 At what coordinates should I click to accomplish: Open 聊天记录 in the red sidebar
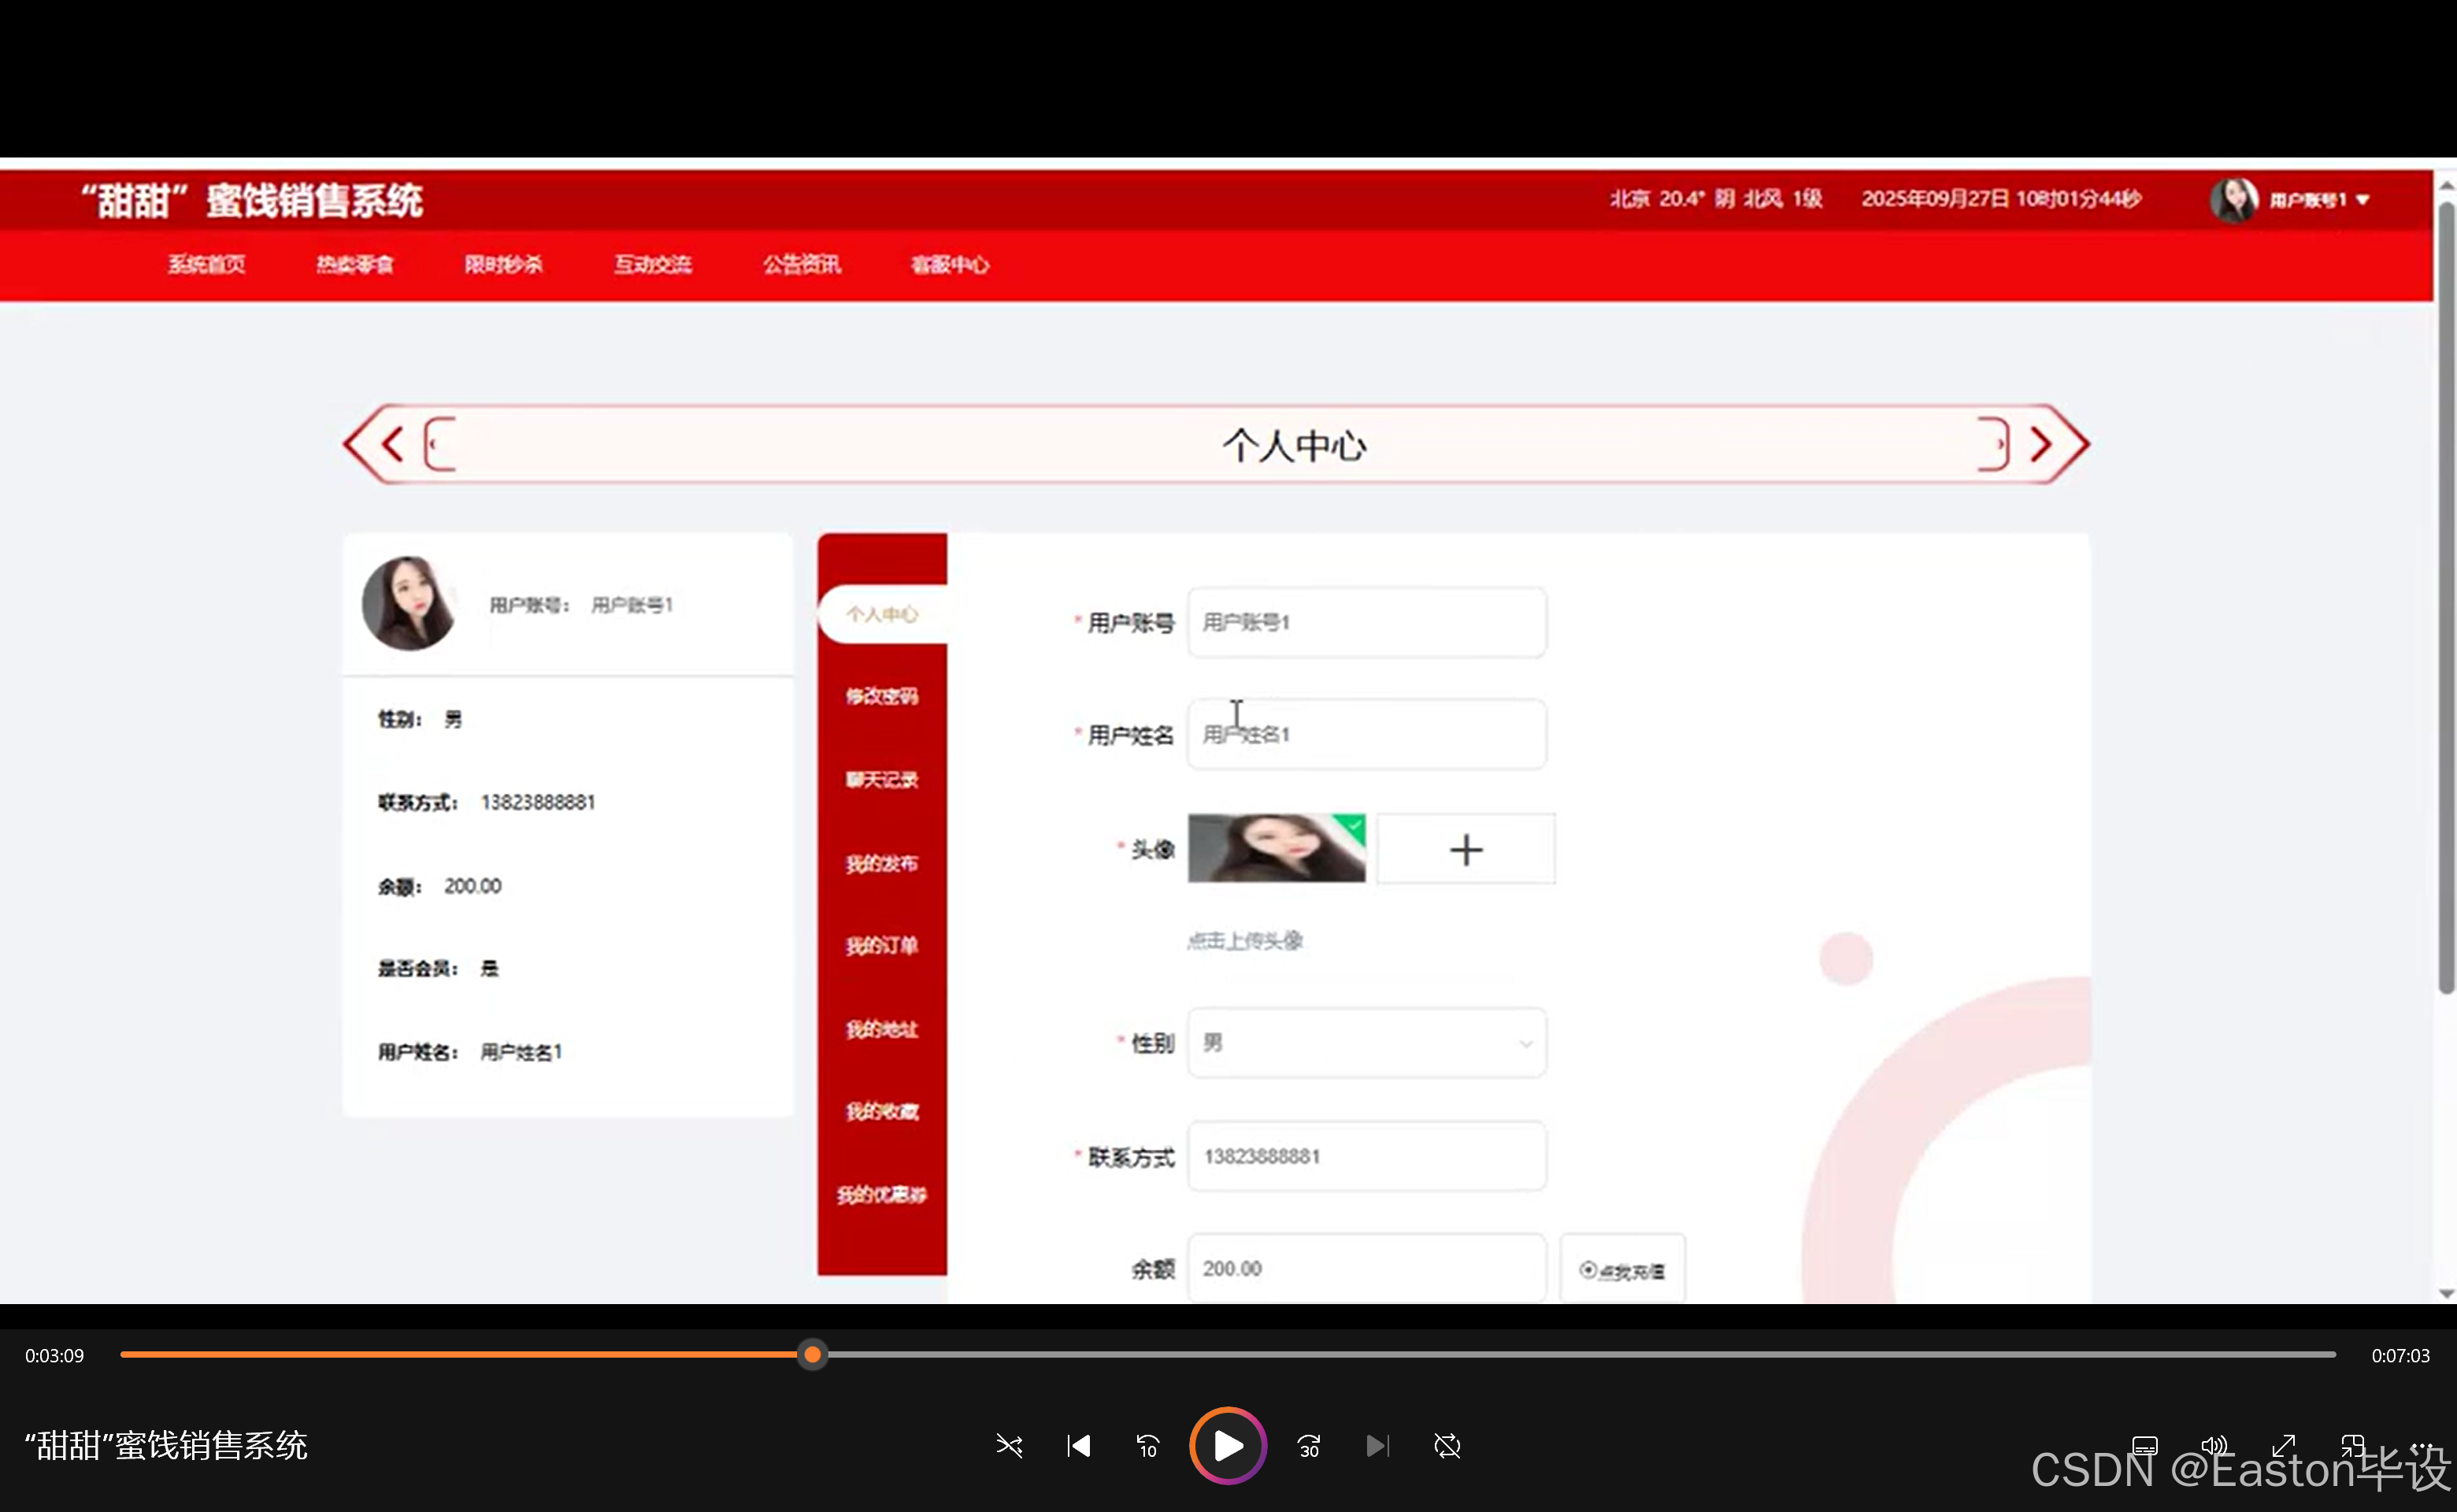[x=882, y=780]
